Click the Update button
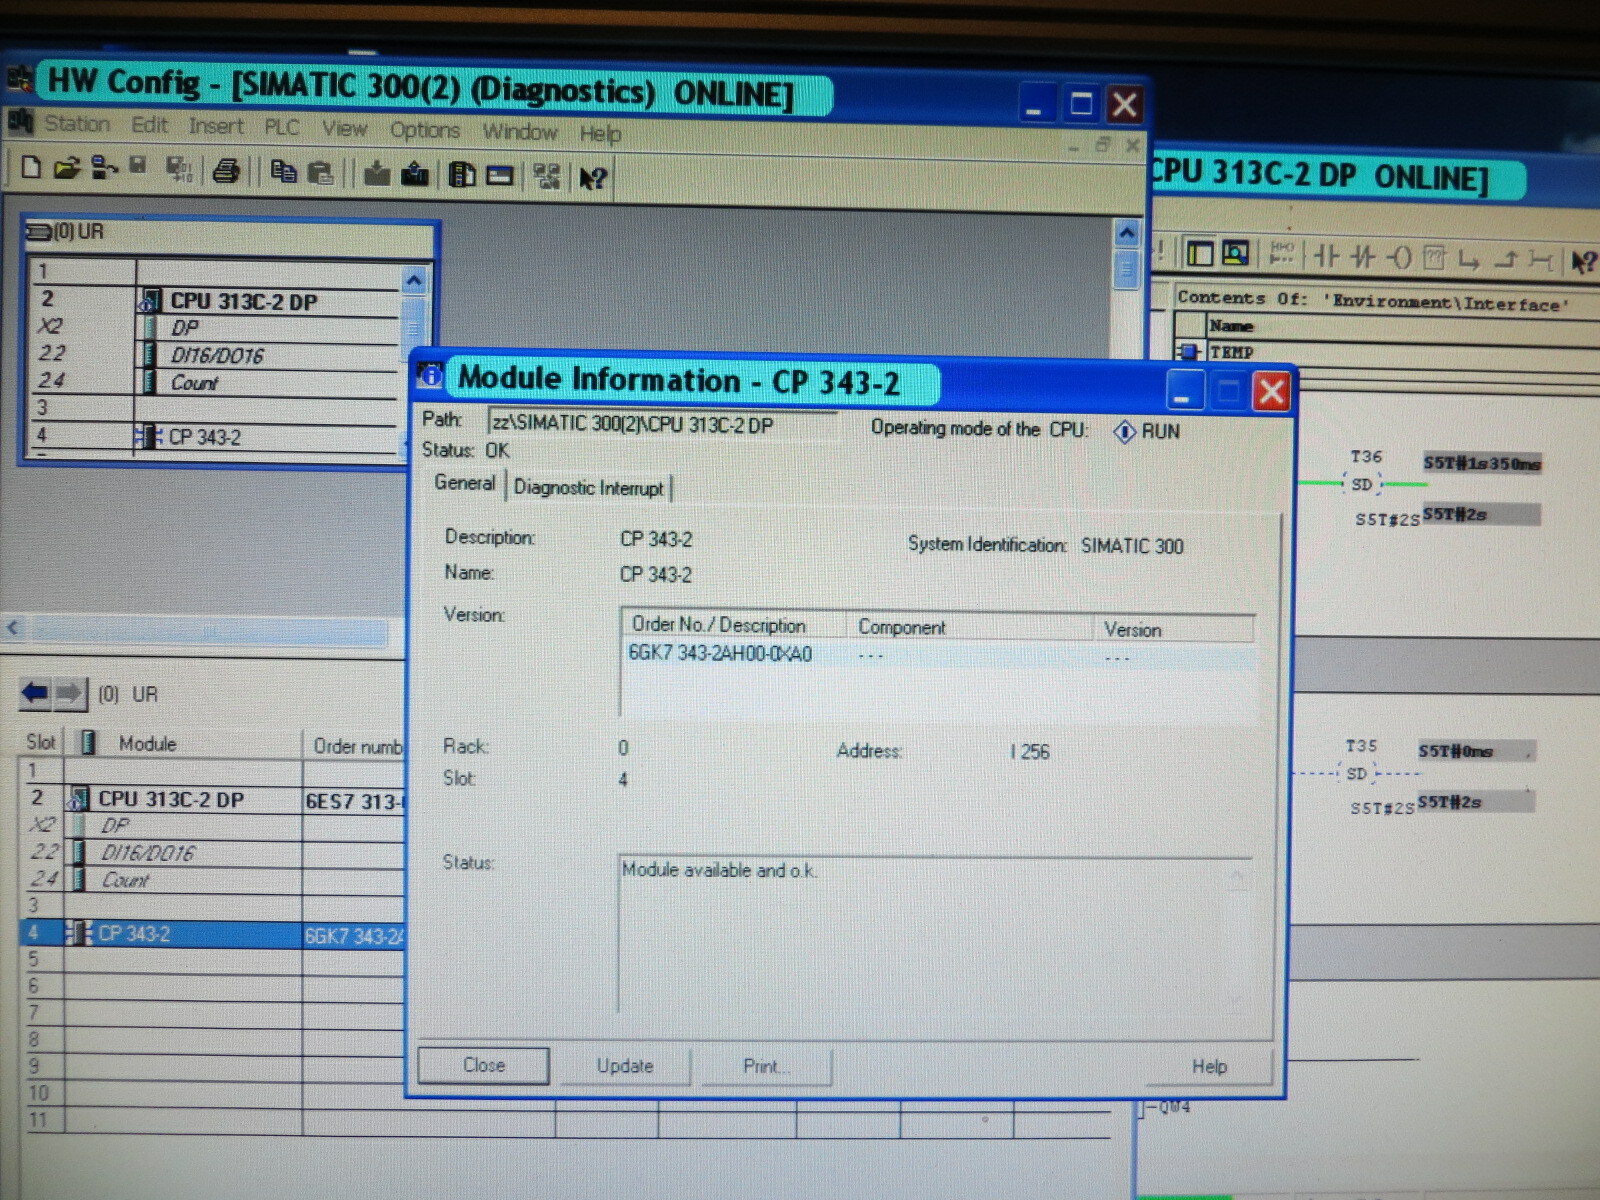 625,1066
